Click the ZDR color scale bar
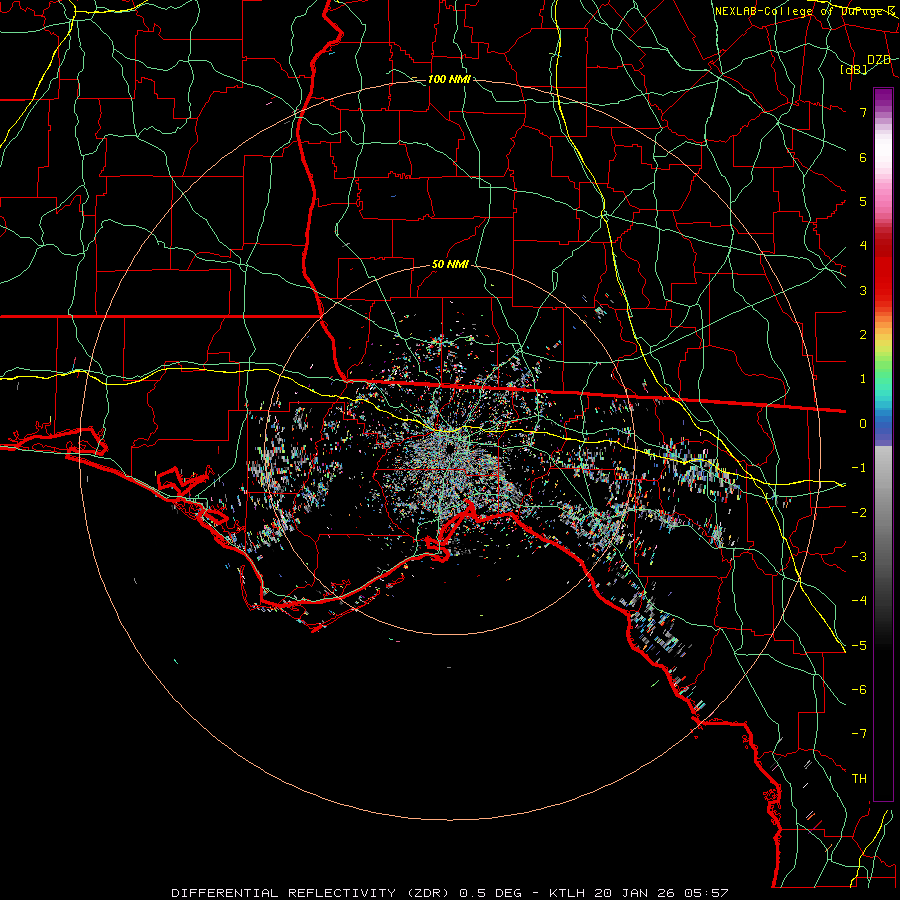Screen dimensions: 900x900 pyautogui.click(x=883, y=444)
